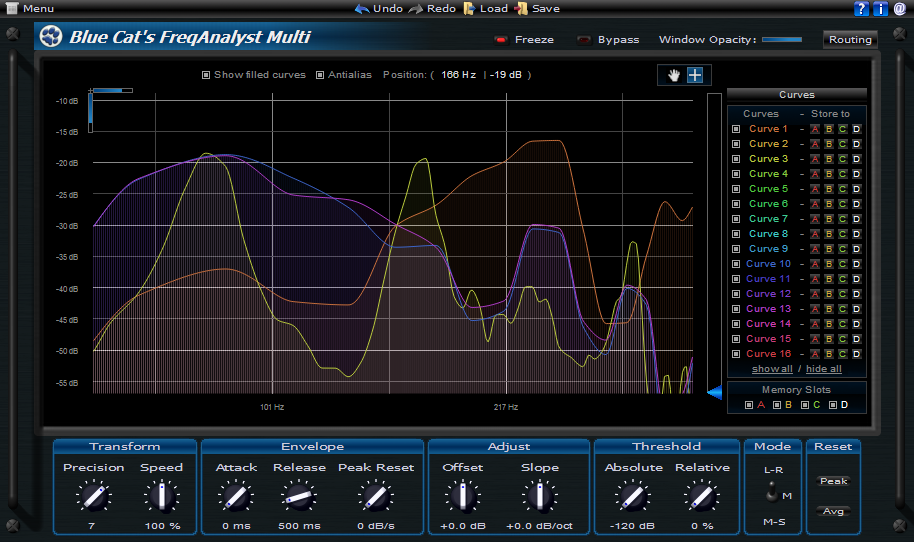Click the help question mark icon

click(x=861, y=9)
